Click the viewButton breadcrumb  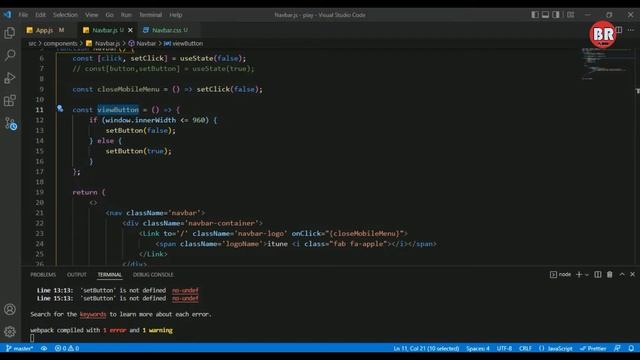tap(187, 43)
